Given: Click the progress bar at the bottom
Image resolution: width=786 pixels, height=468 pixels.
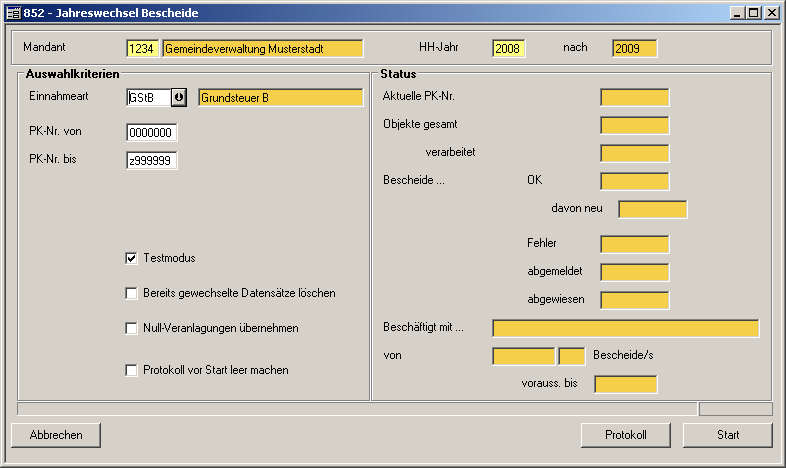Looking at the screenshot, I should 357,409.
